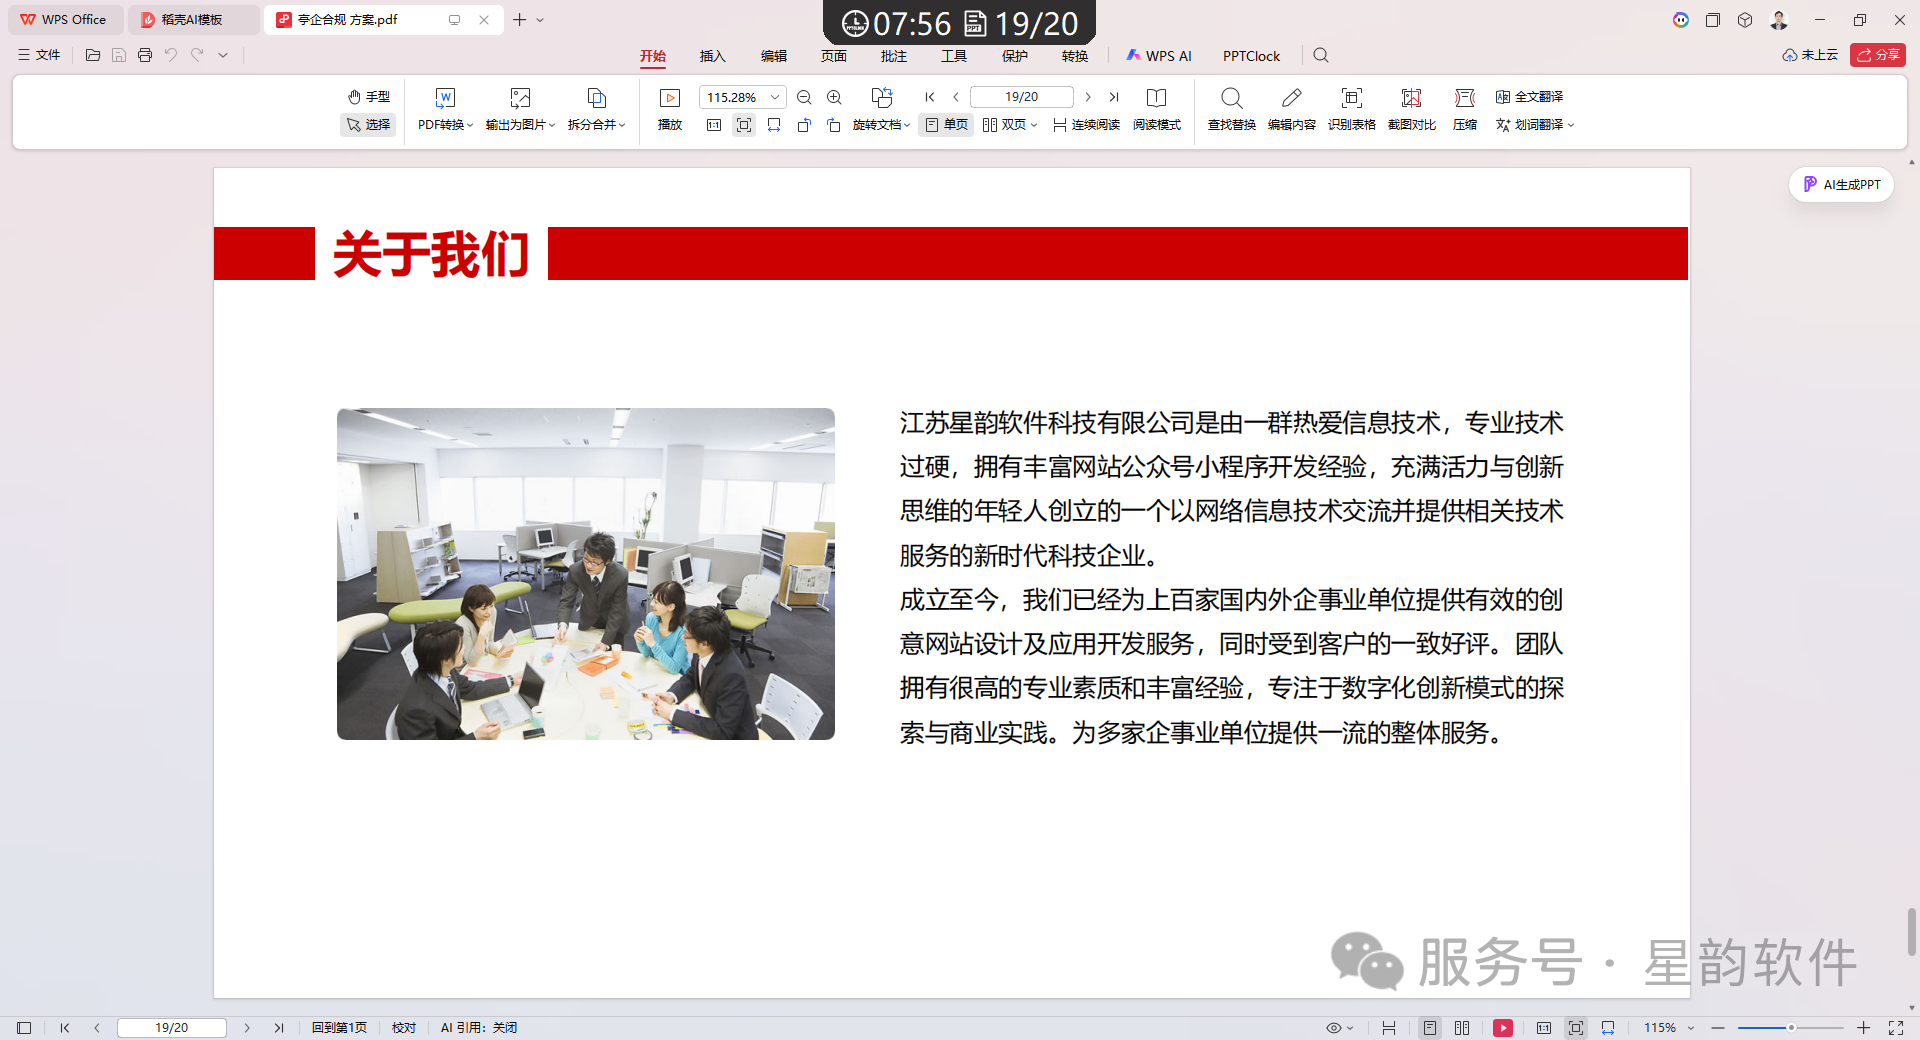Zoom in with the plus magnifier
1920x1040 pixels.
(834, 97)
